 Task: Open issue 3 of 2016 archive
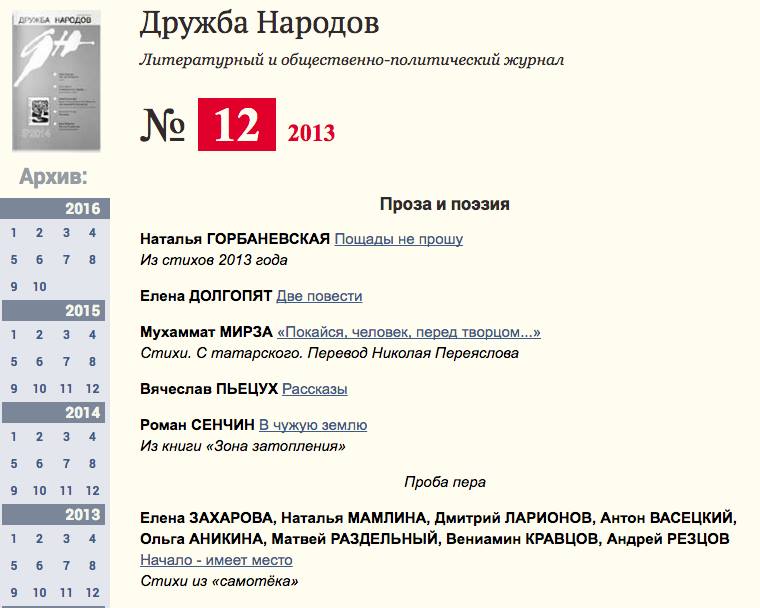(x=66, y=233)
